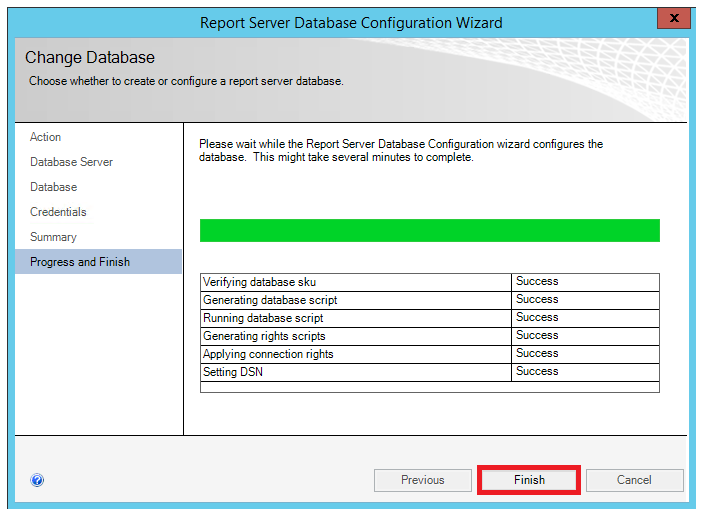Click the green completed progress bar
The width and height of the screenshot is (706, 521).
(430, 231)
